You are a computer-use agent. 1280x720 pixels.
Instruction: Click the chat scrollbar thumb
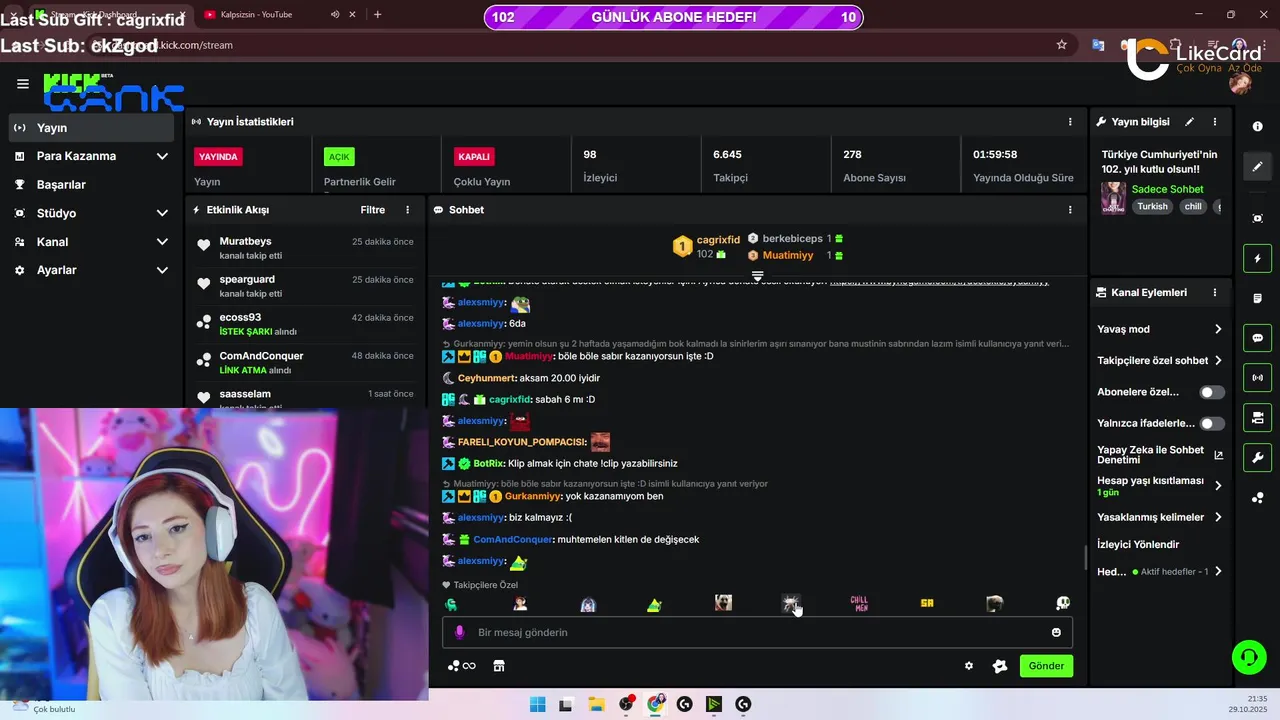1085,559
